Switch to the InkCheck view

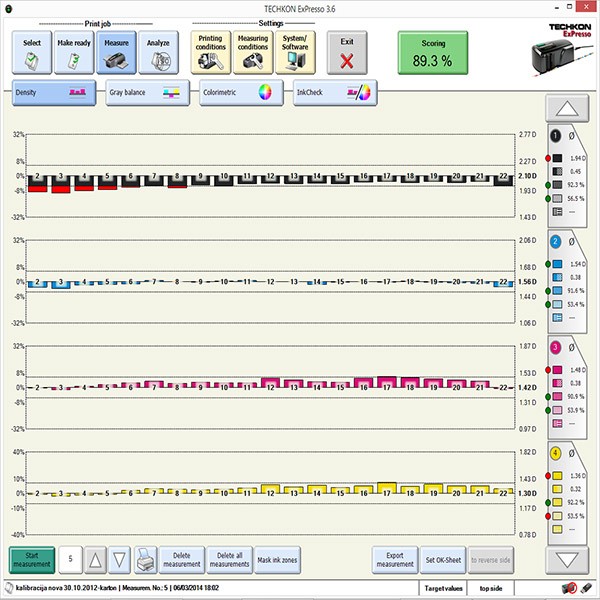pos(335,93)
